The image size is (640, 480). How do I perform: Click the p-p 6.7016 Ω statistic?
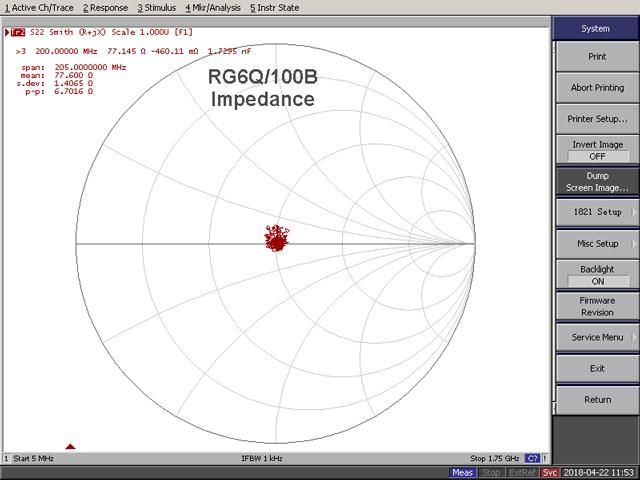click(59, 91)
